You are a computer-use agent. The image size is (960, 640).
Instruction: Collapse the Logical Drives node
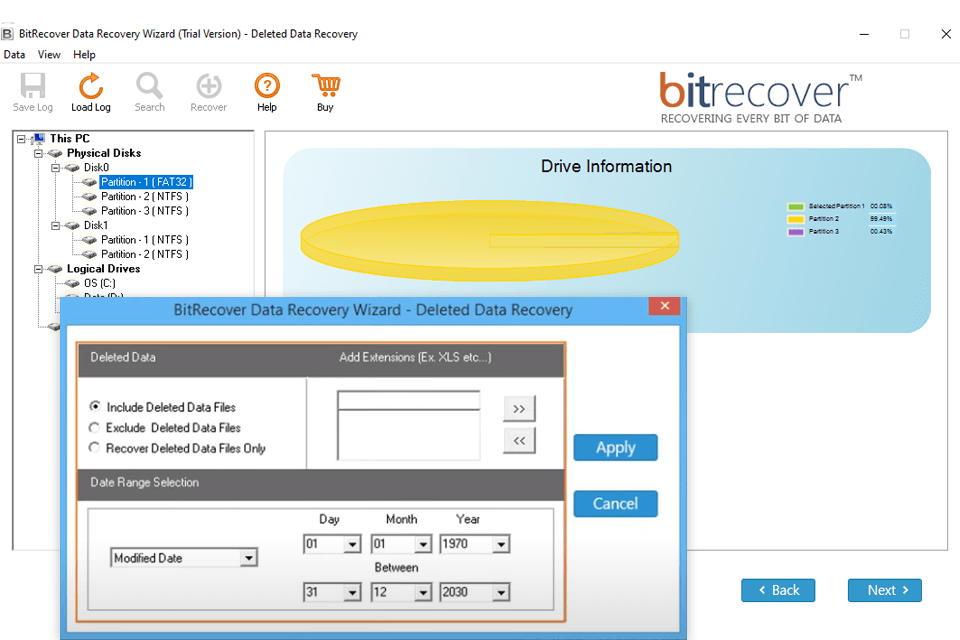point(39,269)
